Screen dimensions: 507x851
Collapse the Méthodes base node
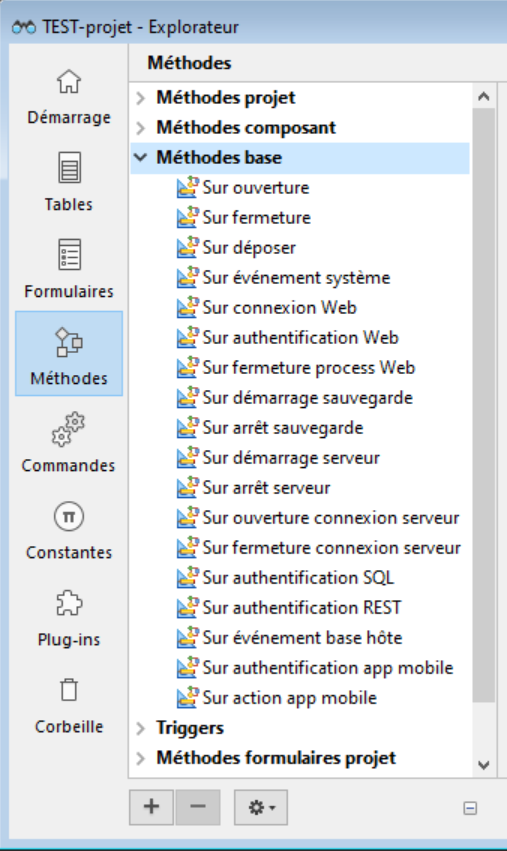[141, 157]
